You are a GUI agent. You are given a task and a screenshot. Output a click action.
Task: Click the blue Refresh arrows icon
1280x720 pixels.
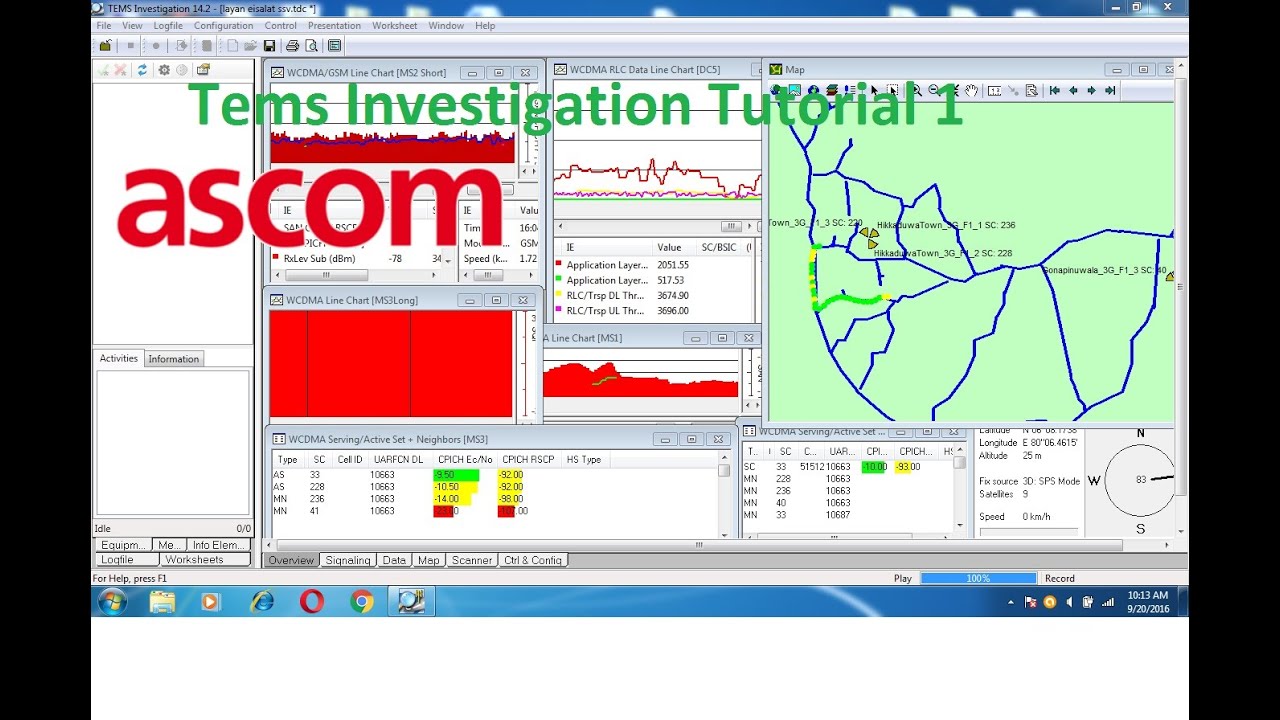143,70
